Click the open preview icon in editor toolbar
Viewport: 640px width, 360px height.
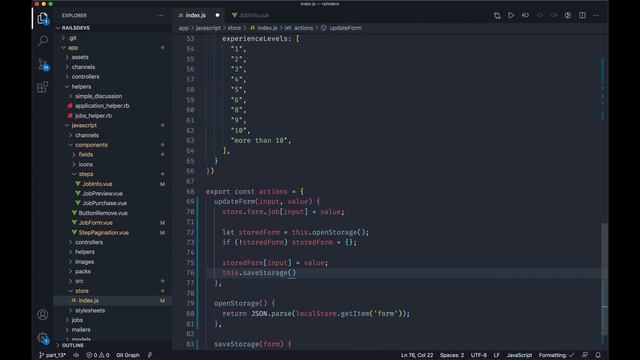pyautogui.click(x=568, y=16)
